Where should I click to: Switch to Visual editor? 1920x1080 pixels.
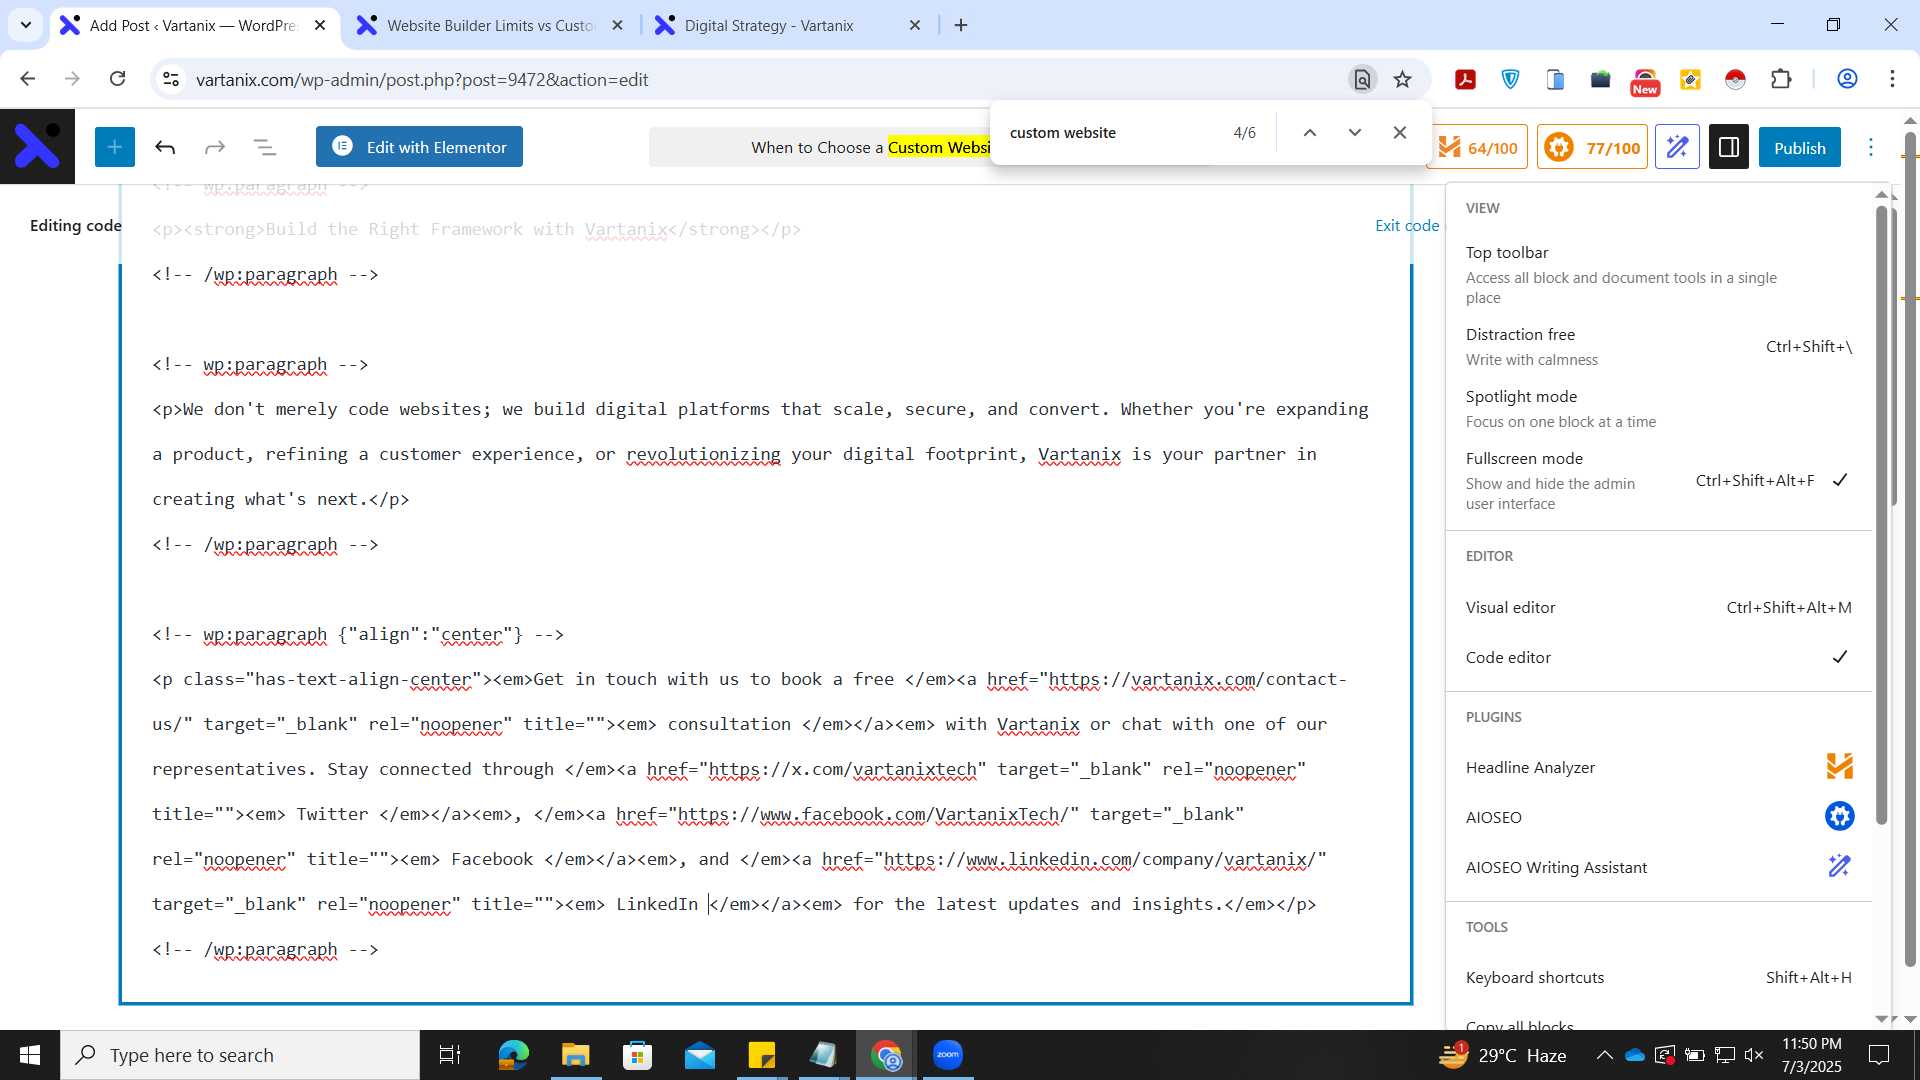1658,607
